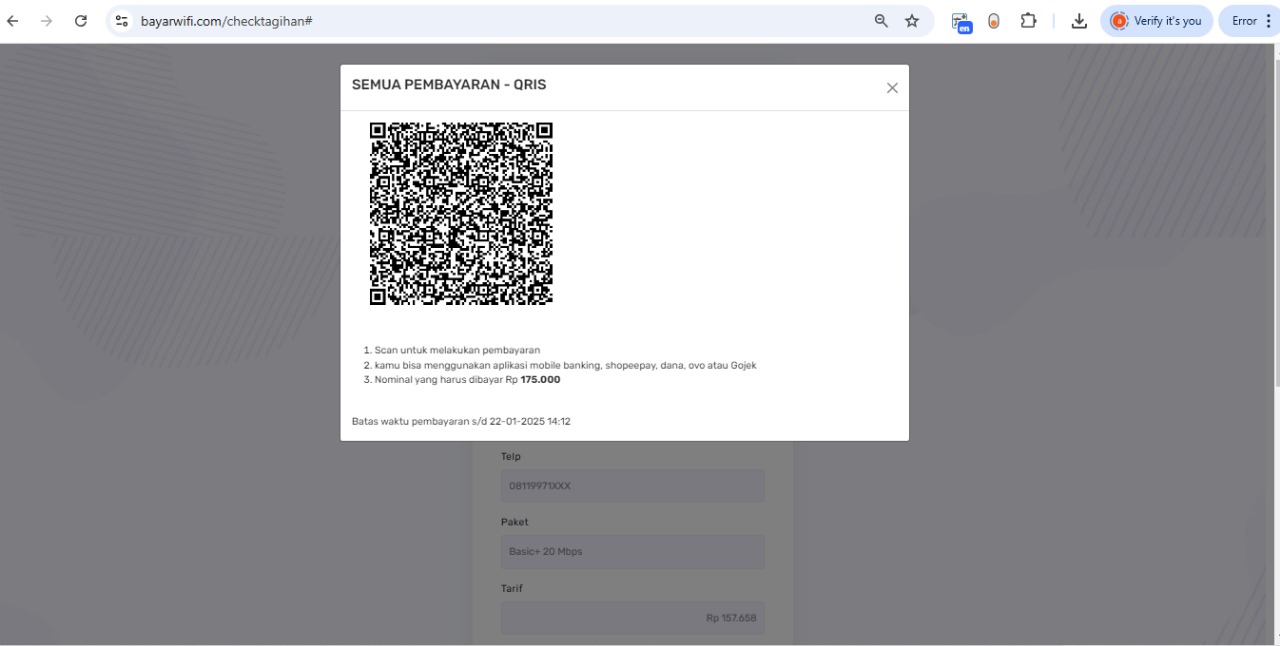Close the QRIS payment dialog
Viewport: 1280px width, 646px height.
pyautogui.click(x=892, y=88)
